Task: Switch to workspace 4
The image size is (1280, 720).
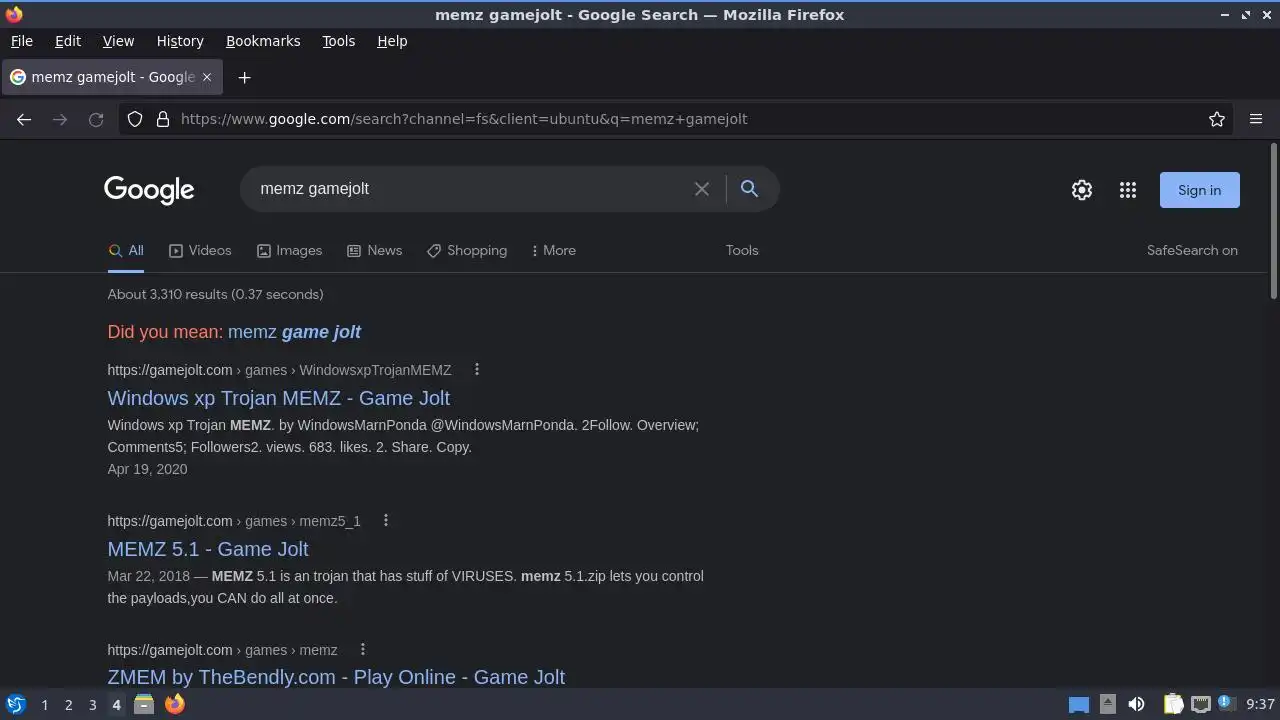Action: tap(116, 705)
